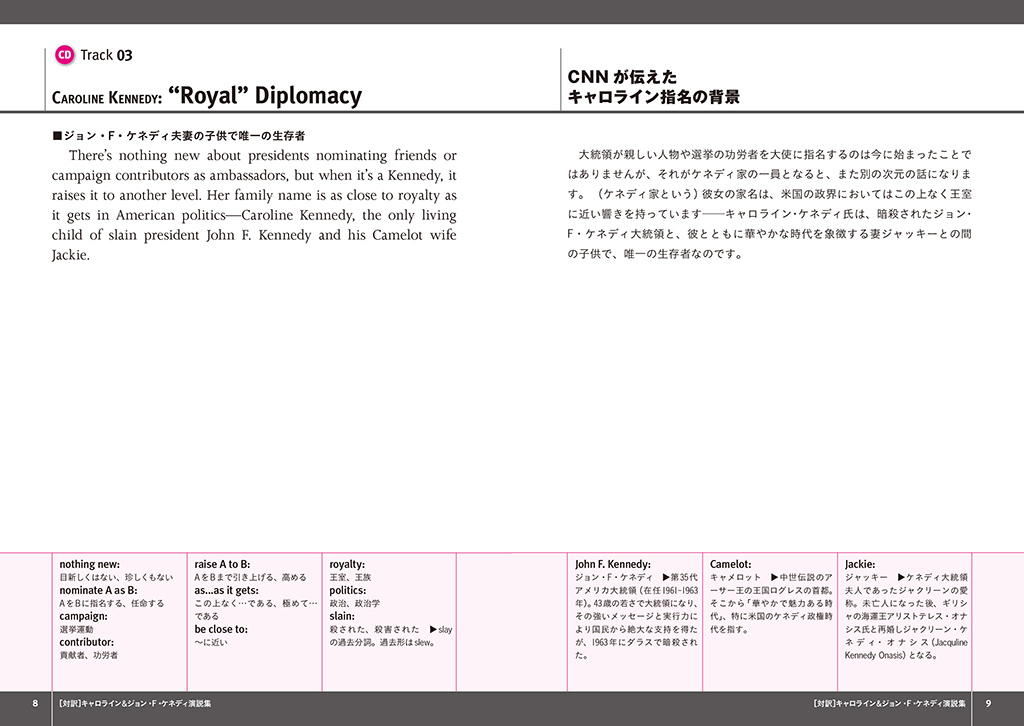
Task: Click the glossary term "Camelot:"
Action: click(x=731, y=564)
